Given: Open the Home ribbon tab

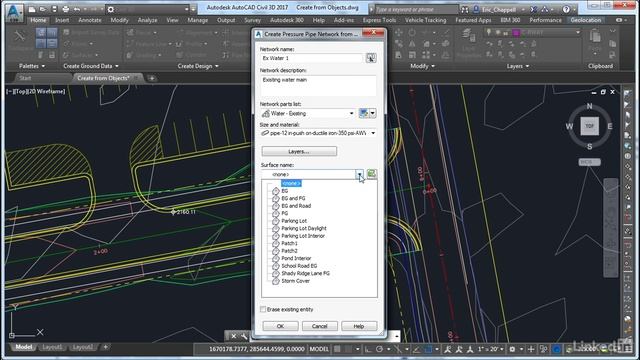Looking at the screenshot, I should click(x=38, y=20).
